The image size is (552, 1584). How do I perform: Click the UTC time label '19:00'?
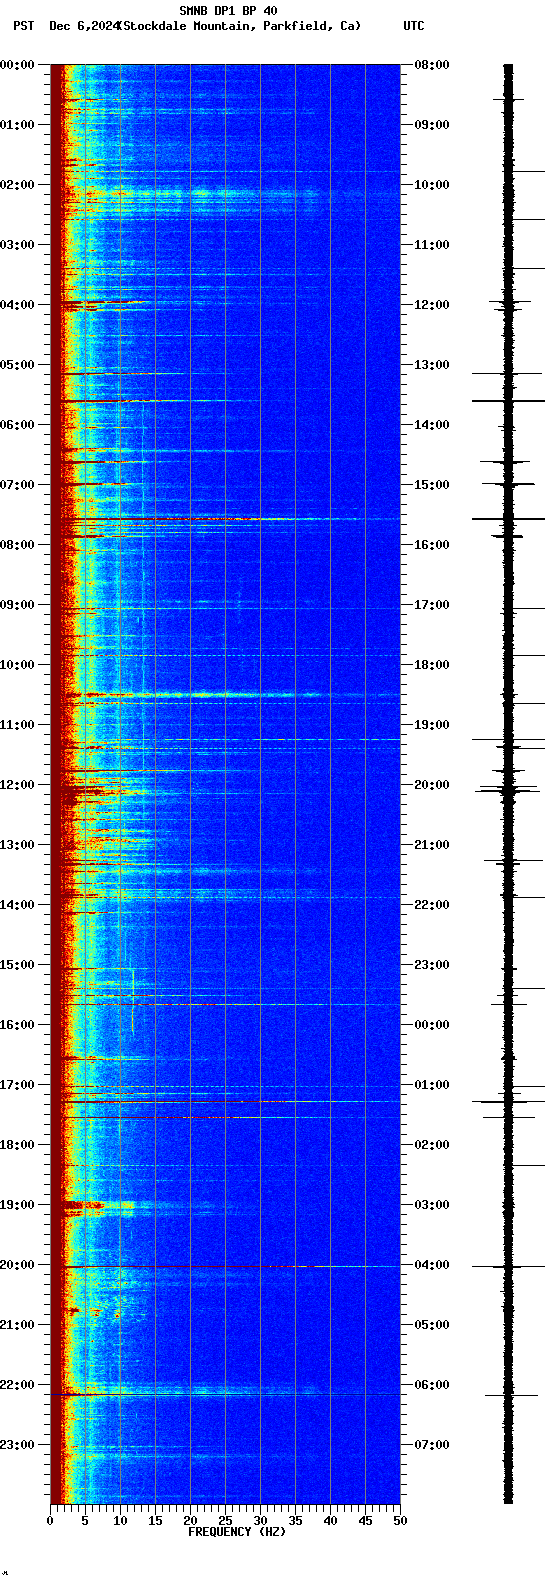[x=432, y=725]
